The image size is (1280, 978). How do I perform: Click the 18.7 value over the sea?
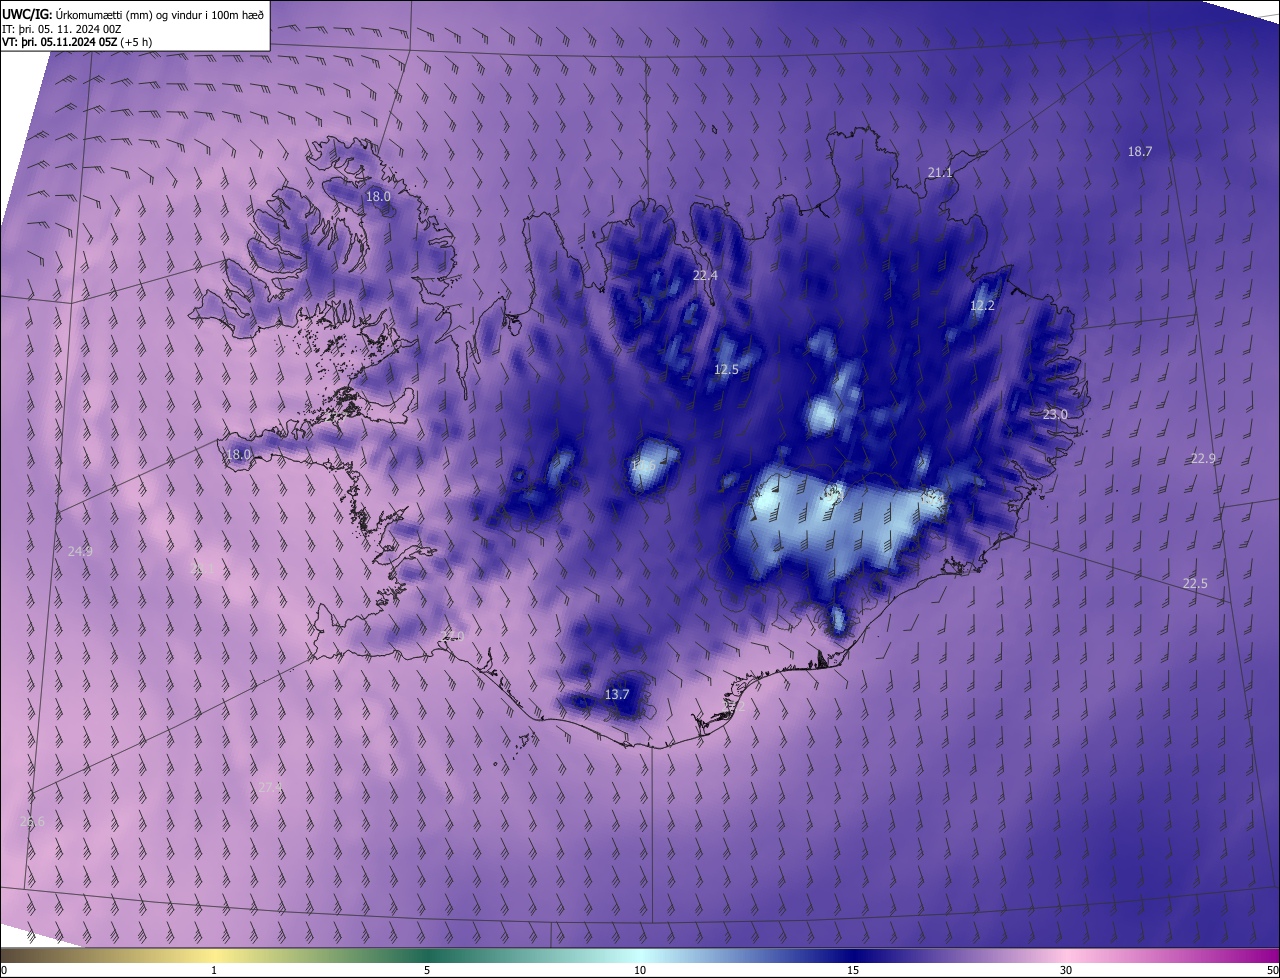(x=1140, y=151)
